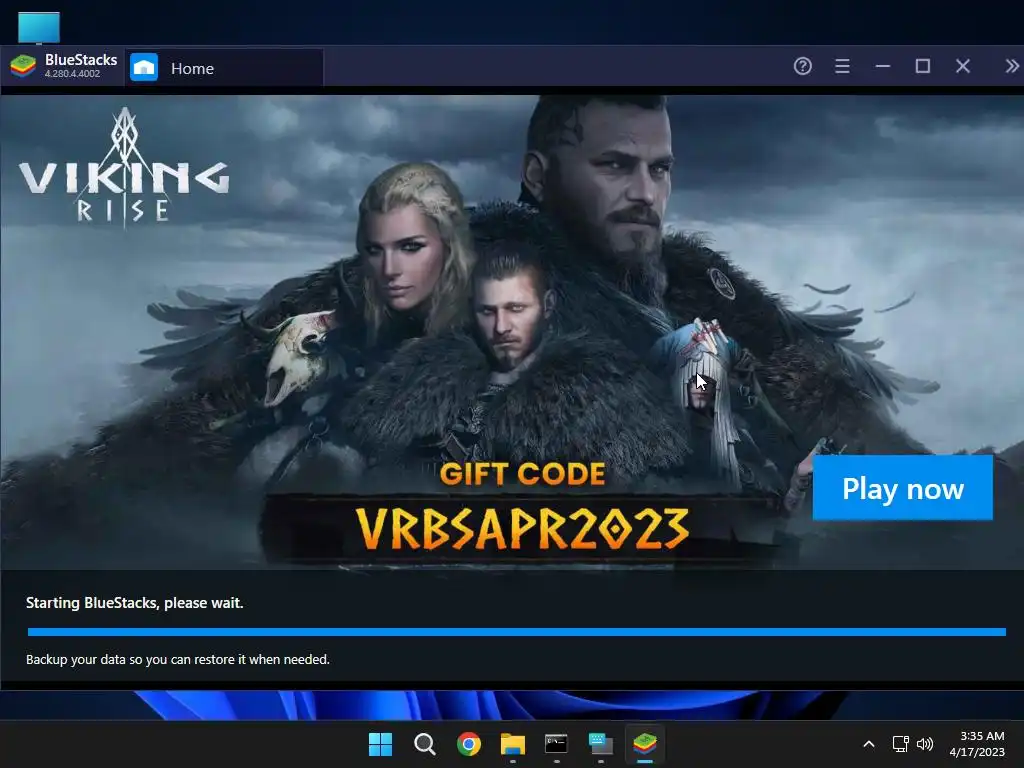Image resolution: width=1024 pixels, height=768 pixels.
Task: Click the BlueStacks taskbar icon
Action: [645, 743]
